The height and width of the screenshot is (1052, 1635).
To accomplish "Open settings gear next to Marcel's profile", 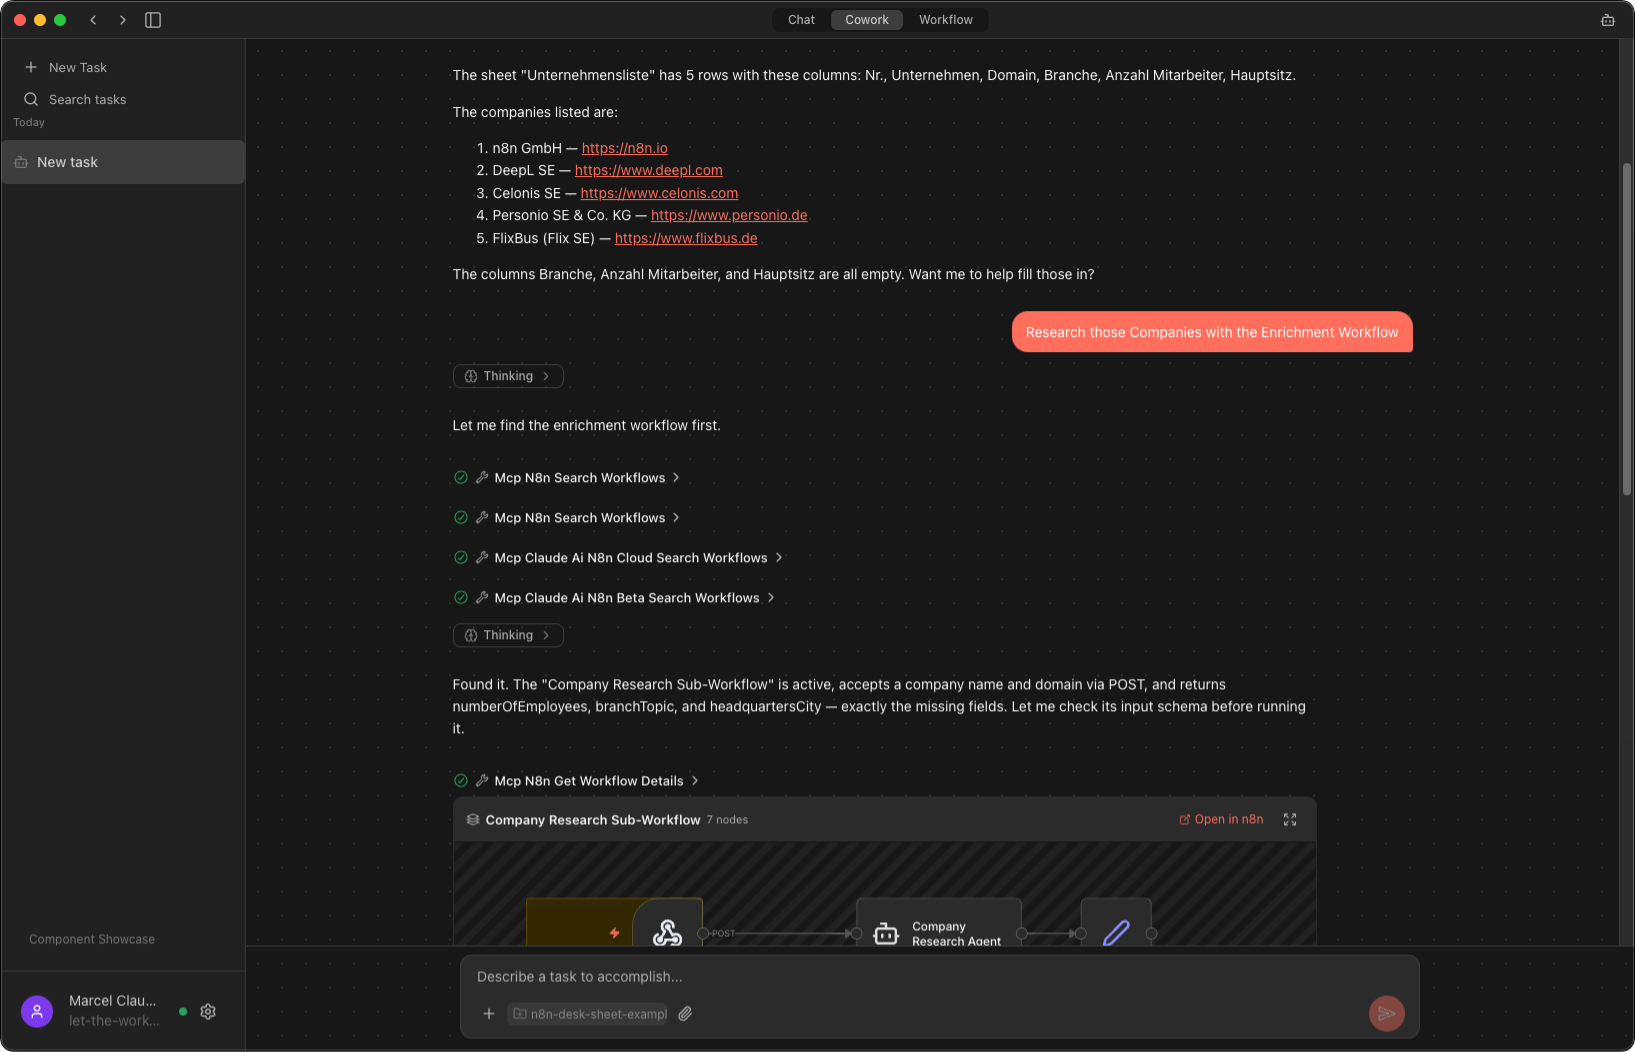I will coord(208,1011).
